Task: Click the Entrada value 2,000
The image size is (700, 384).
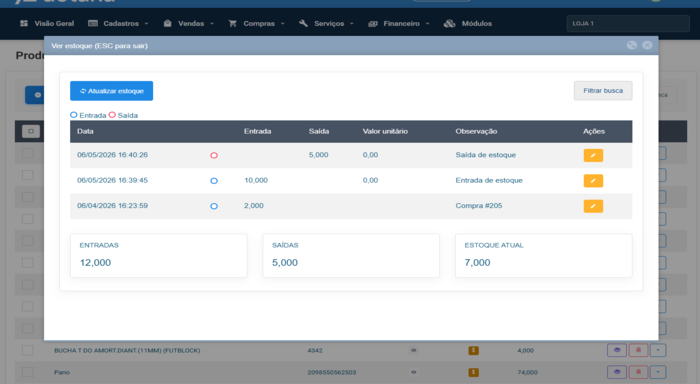Action: pos(254,206)
